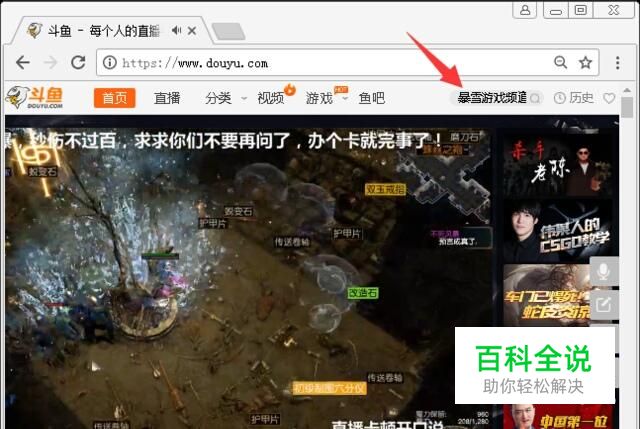Go back using browser back arrow

click(x=23, y=62)
